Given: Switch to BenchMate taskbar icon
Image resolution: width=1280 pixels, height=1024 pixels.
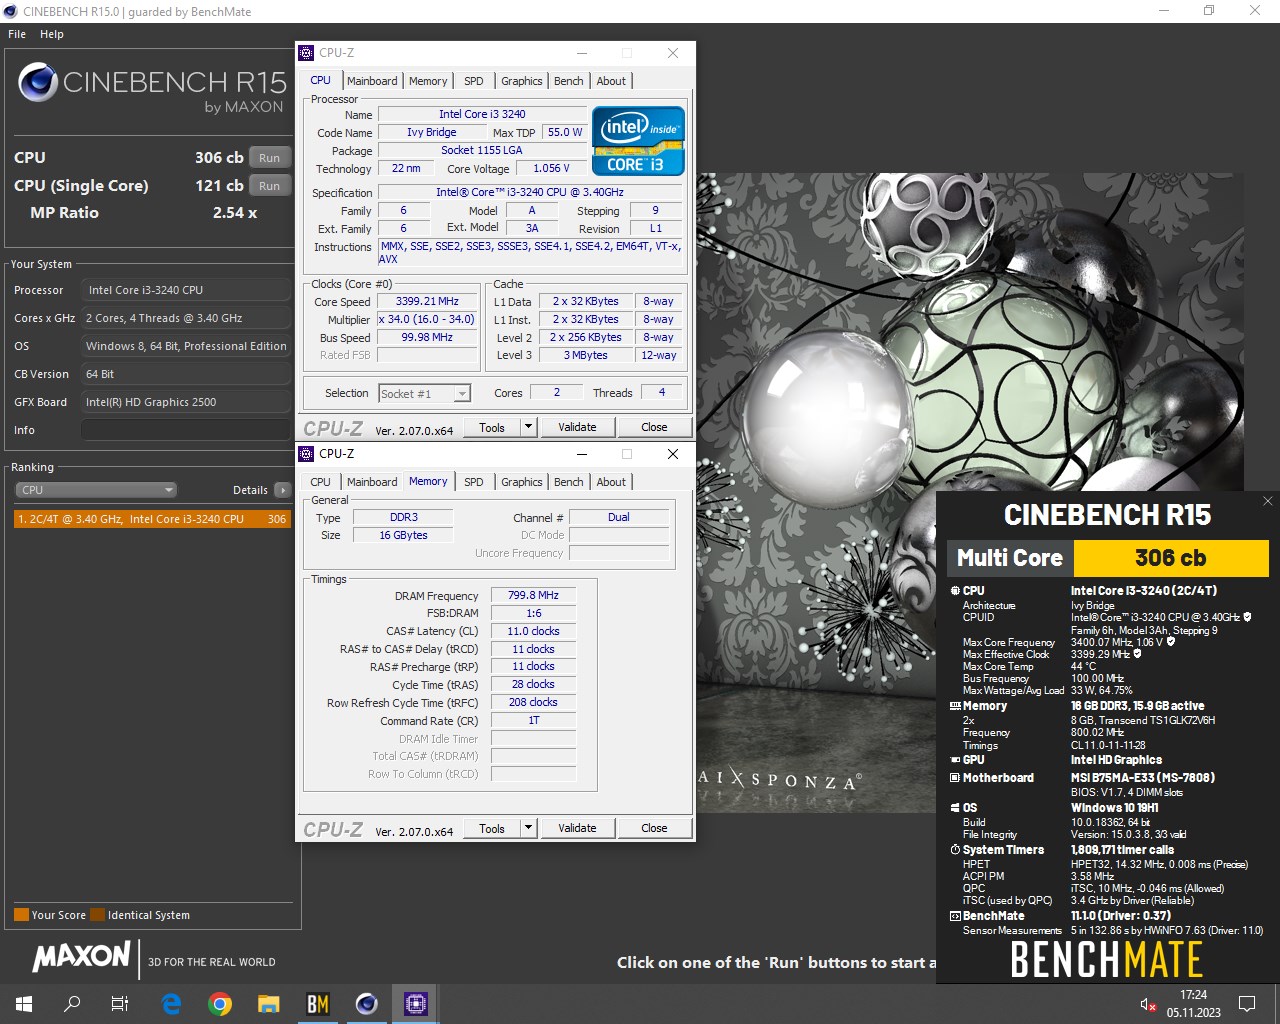Looking at the screenshot, I should coord(317,1004).
